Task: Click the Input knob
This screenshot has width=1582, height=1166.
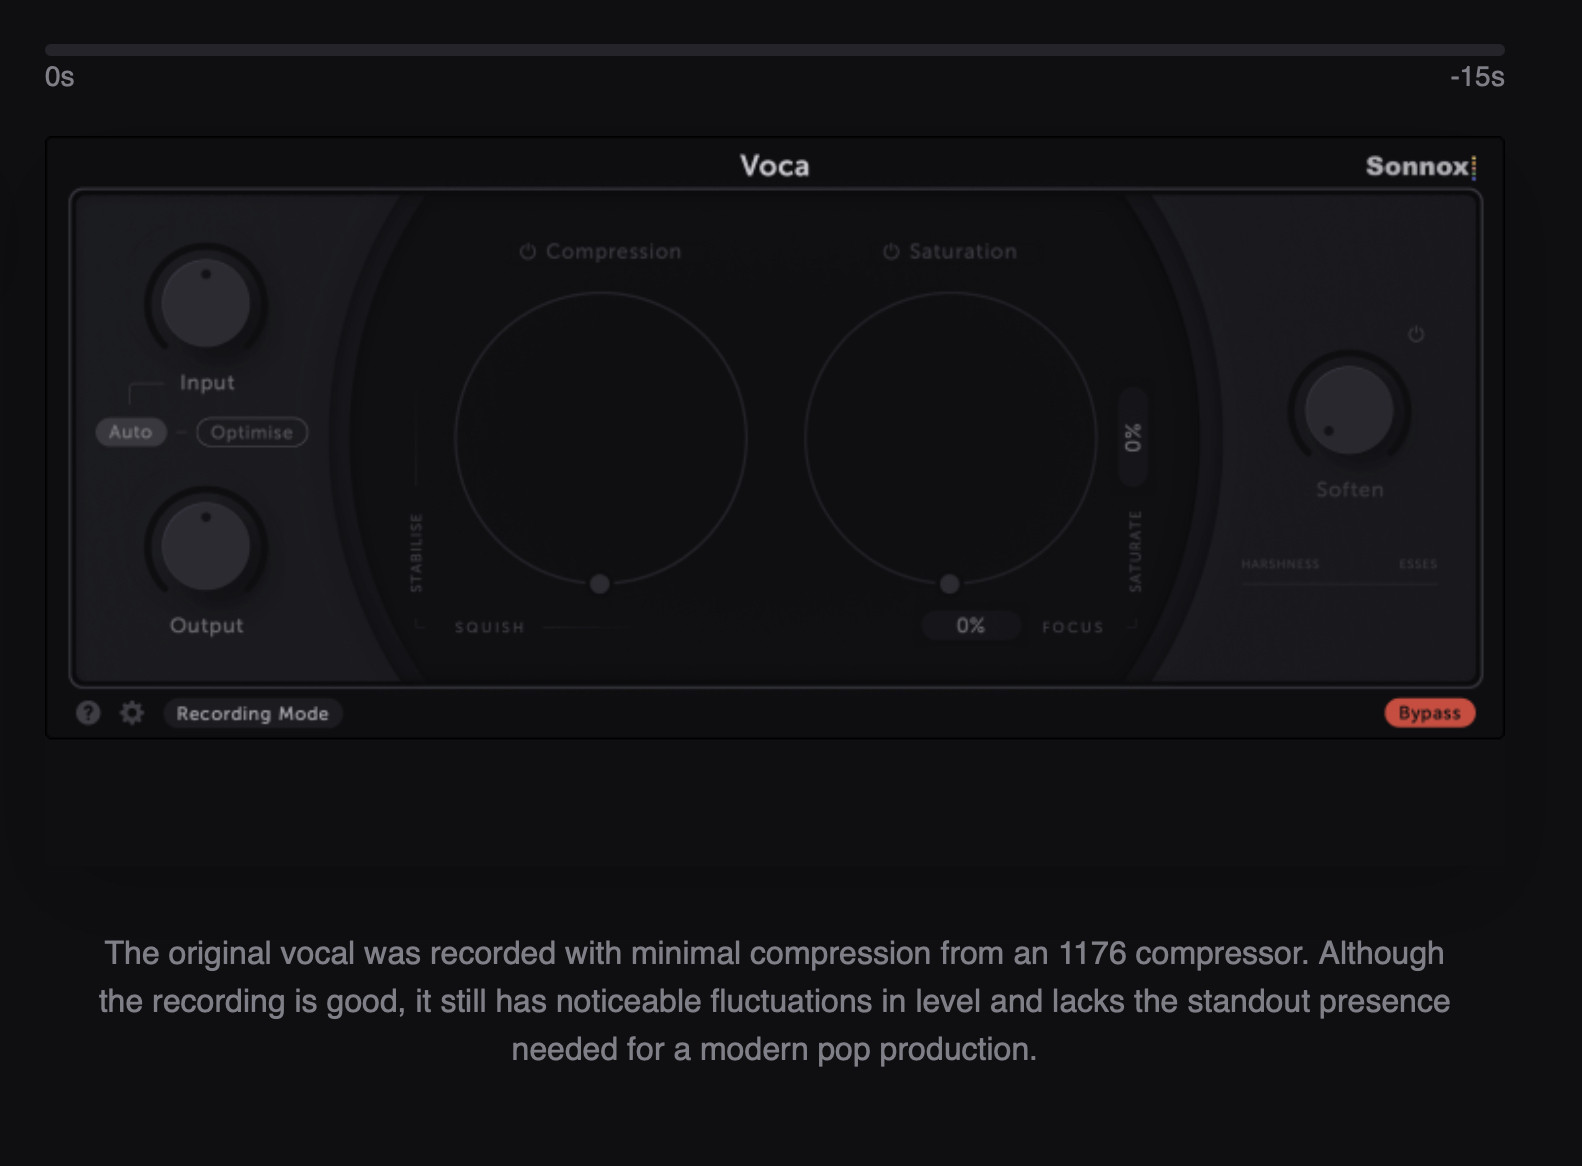Action: tap(206, 303)
